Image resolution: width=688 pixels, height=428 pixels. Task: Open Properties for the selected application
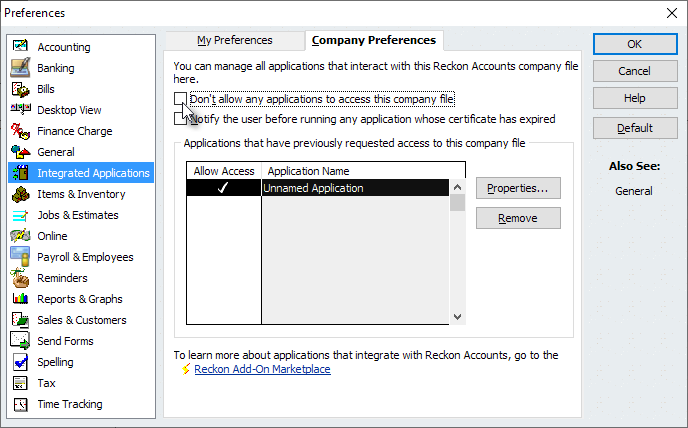tap(518, 188)
